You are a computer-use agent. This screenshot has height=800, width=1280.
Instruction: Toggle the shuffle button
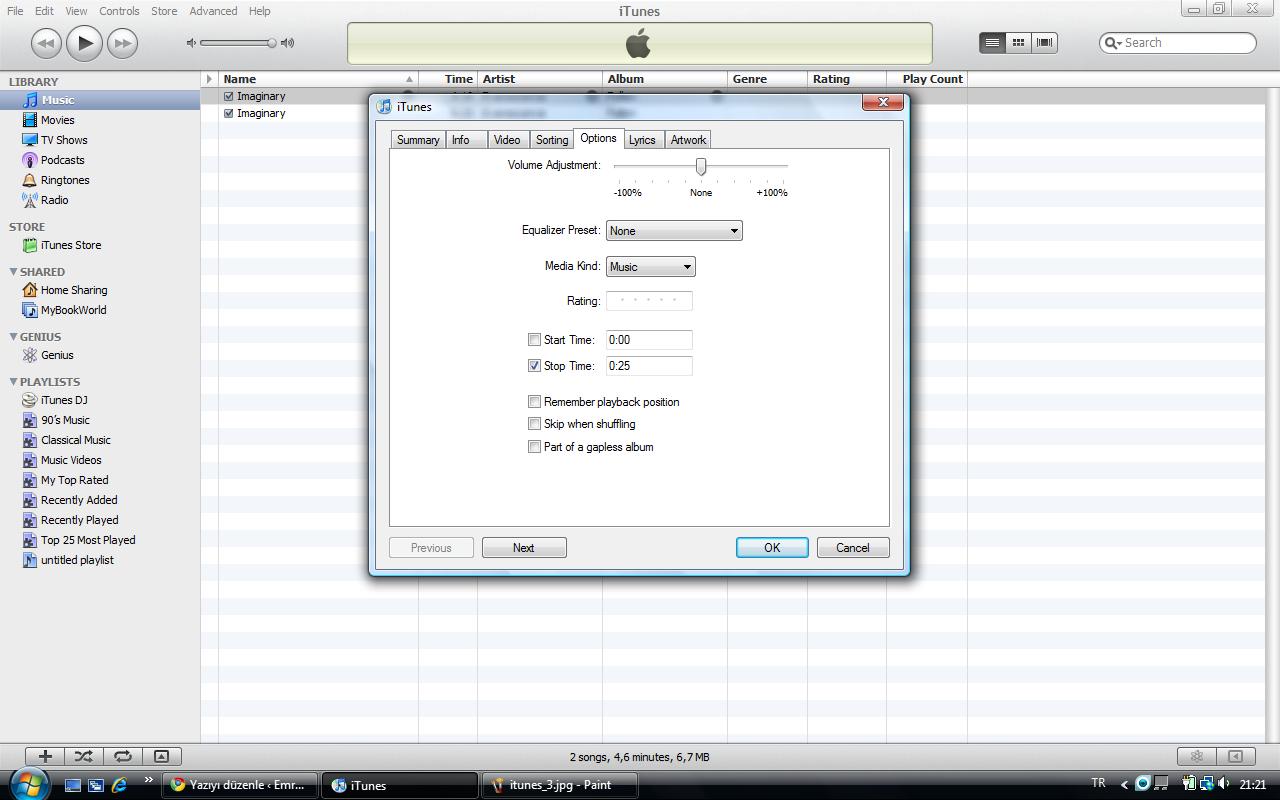coord(83,757)
